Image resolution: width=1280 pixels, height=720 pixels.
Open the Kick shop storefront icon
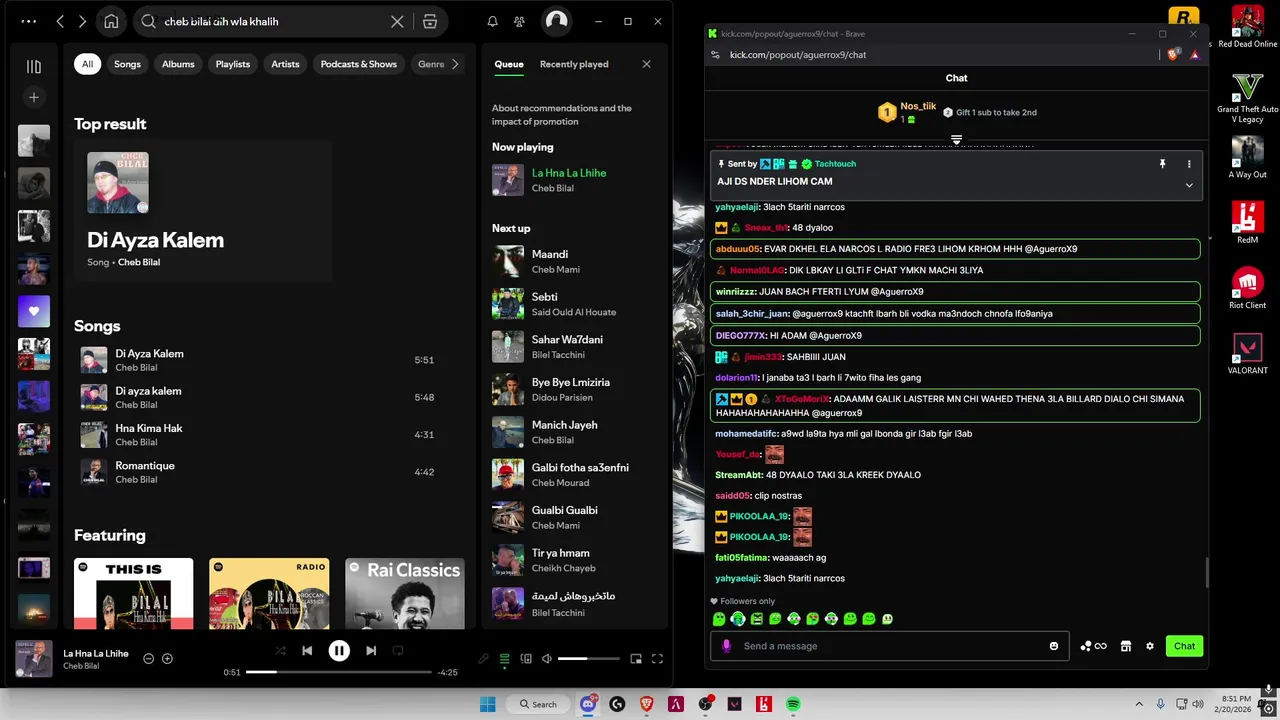click(1125, 646)
